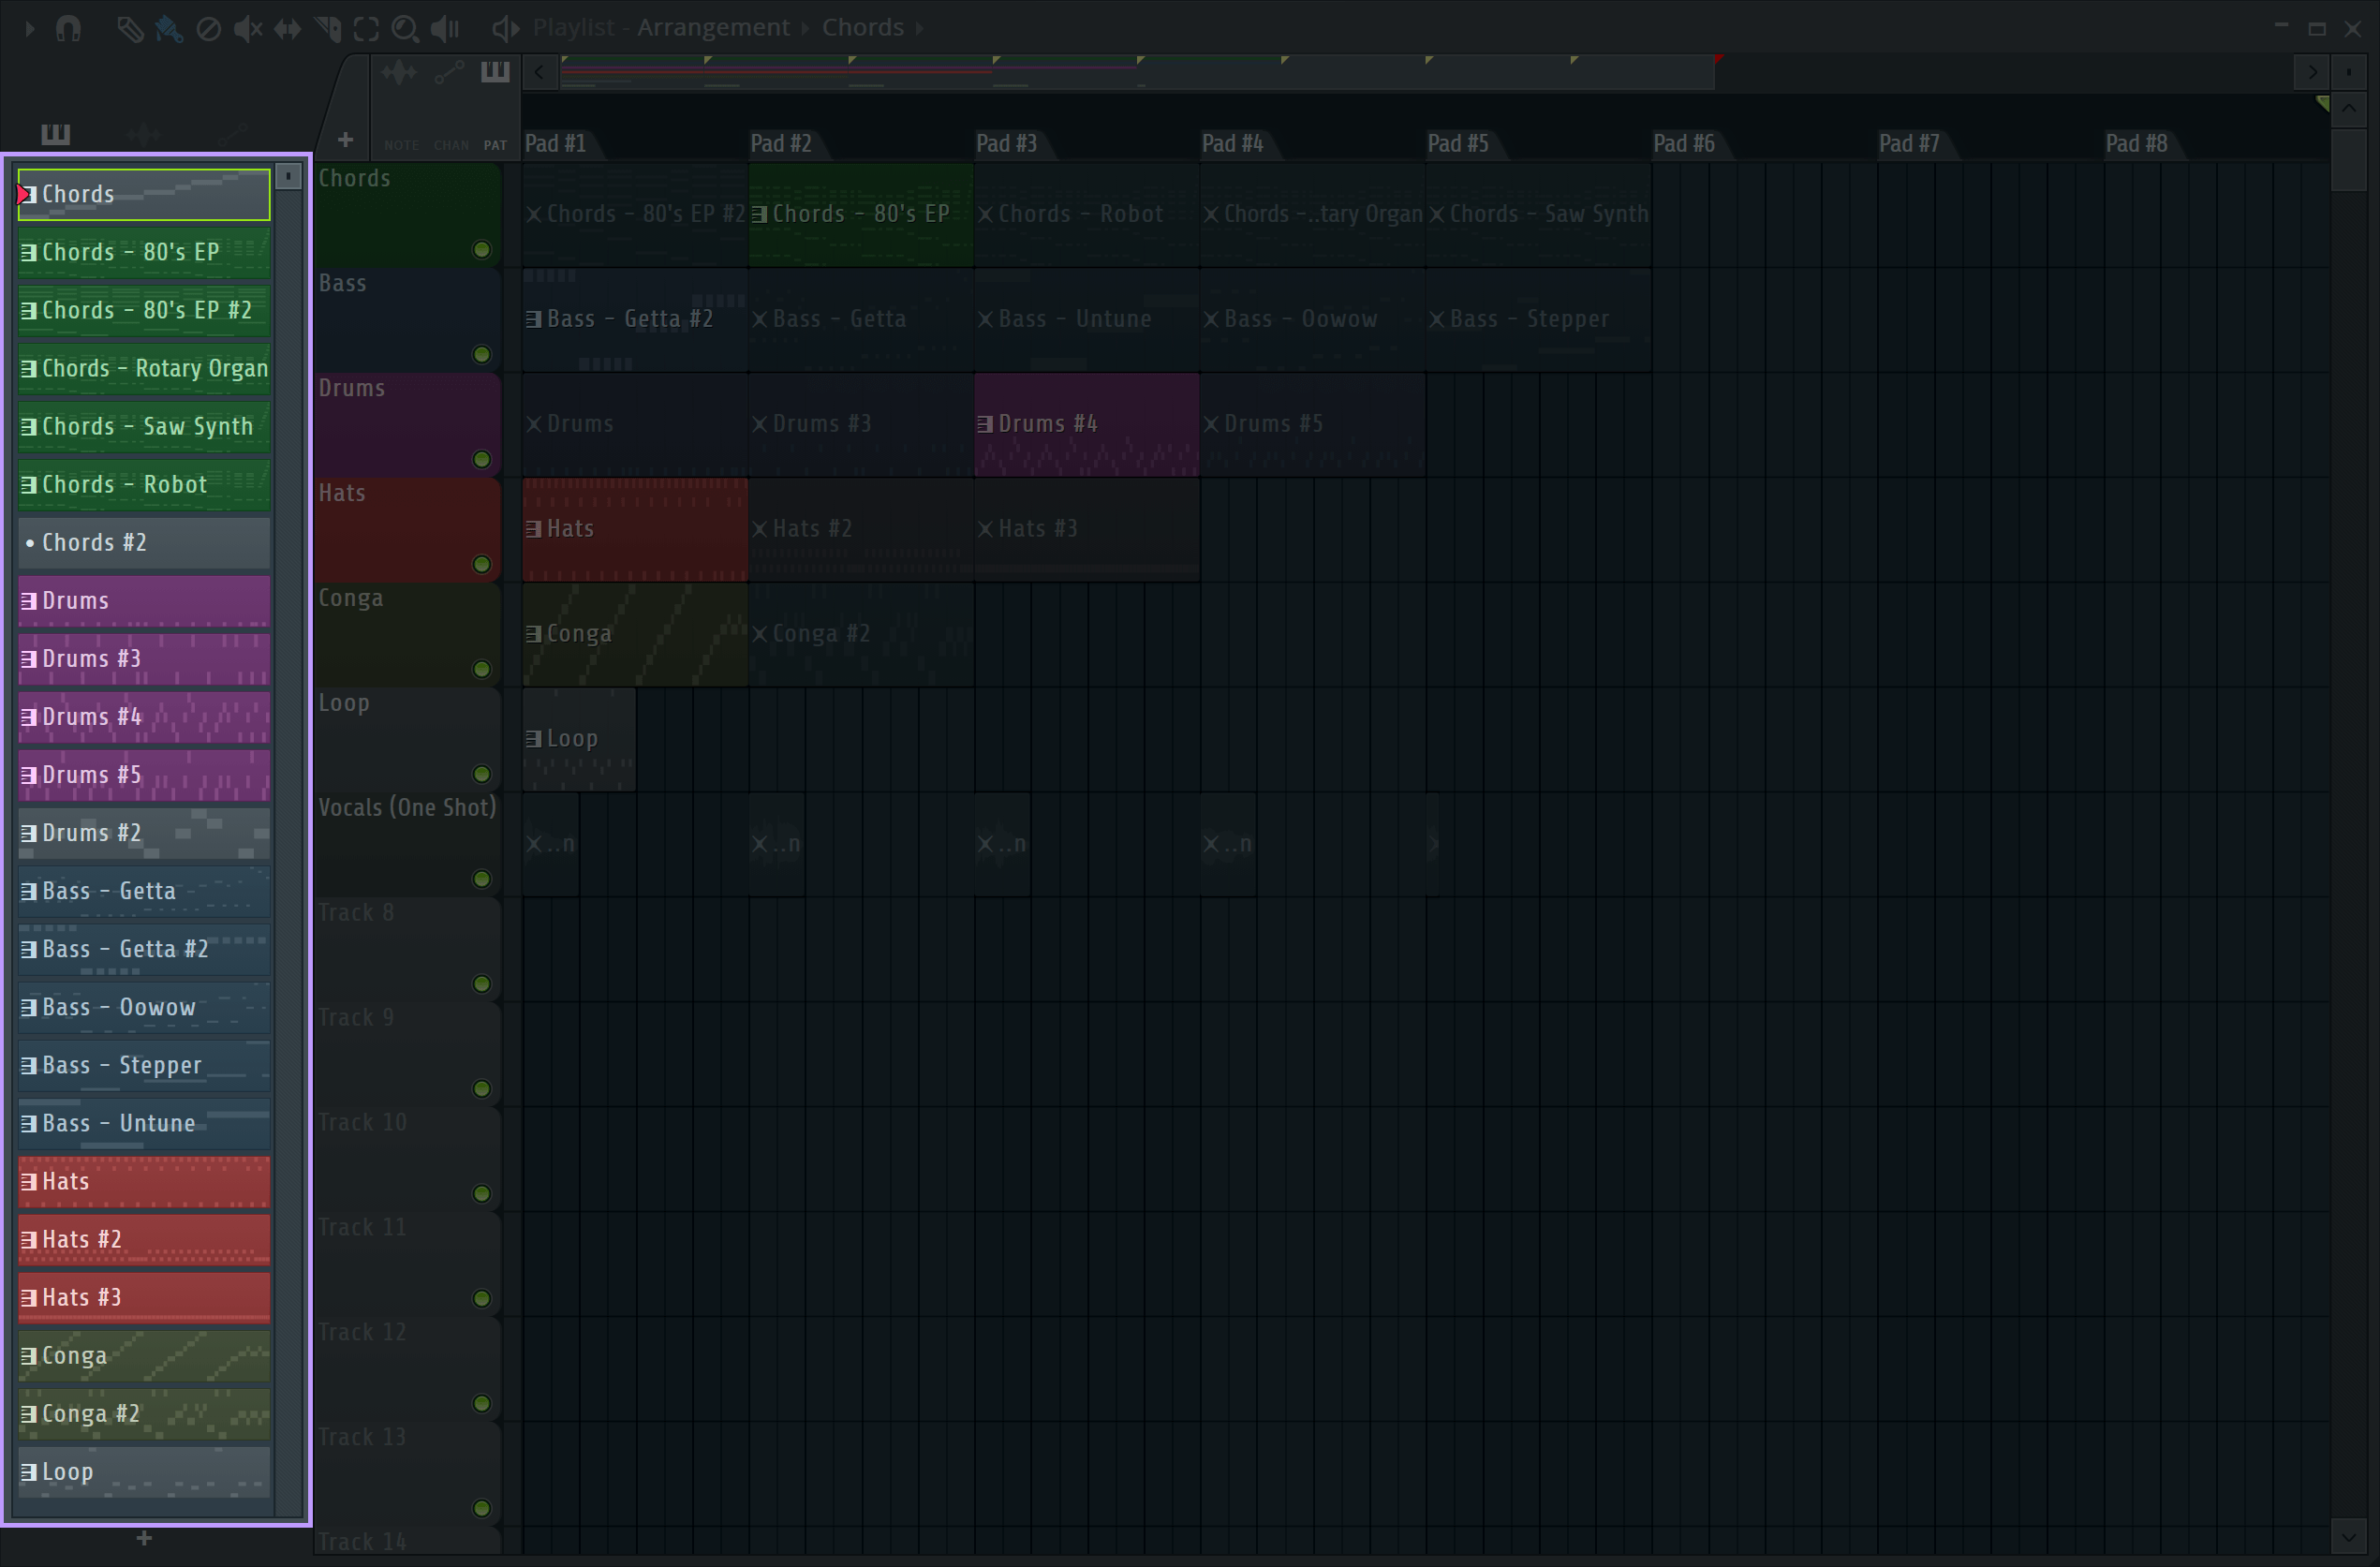Switch to the CHAN tab
Image resolution: width=2380 pixels, height=1567 pixels.
451,145
